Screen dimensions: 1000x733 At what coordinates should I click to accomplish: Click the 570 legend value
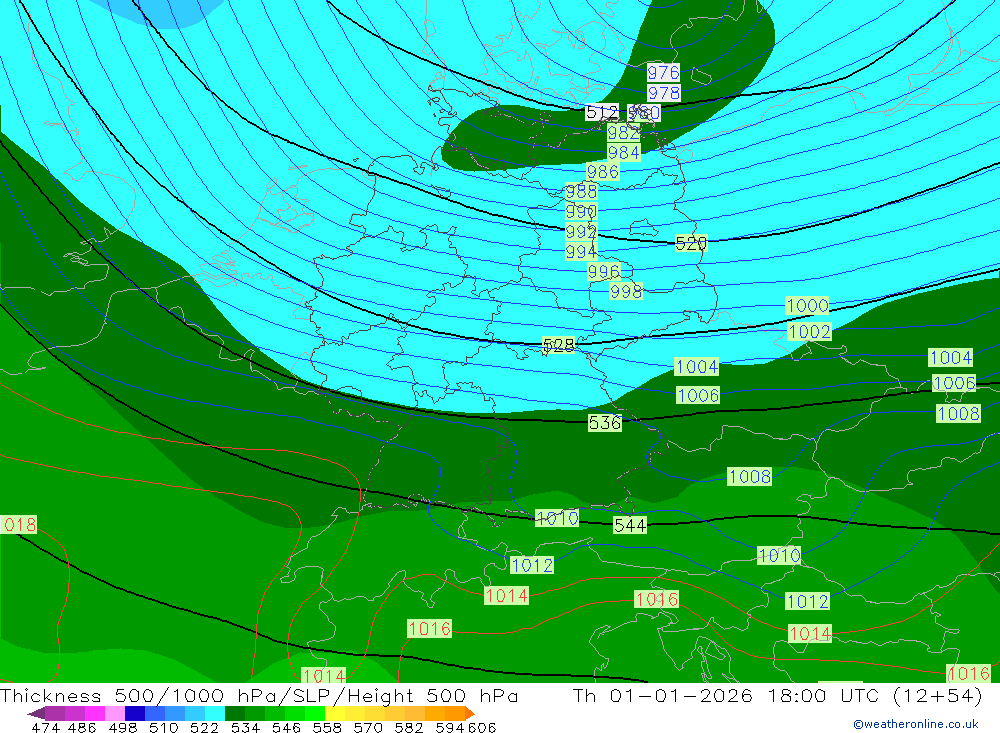point(368,727)
